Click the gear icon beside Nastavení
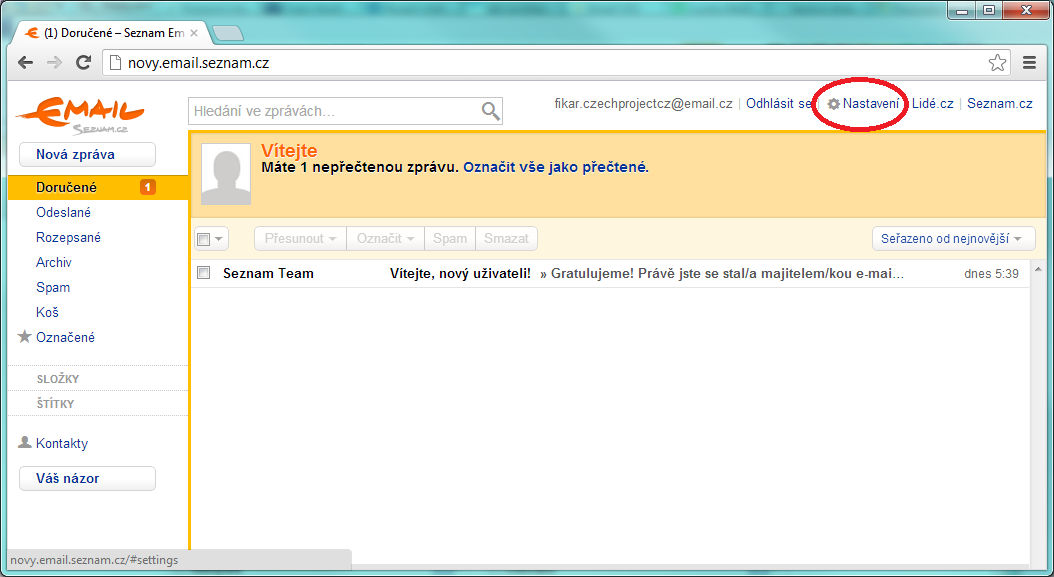 click(x=834, y=104)
